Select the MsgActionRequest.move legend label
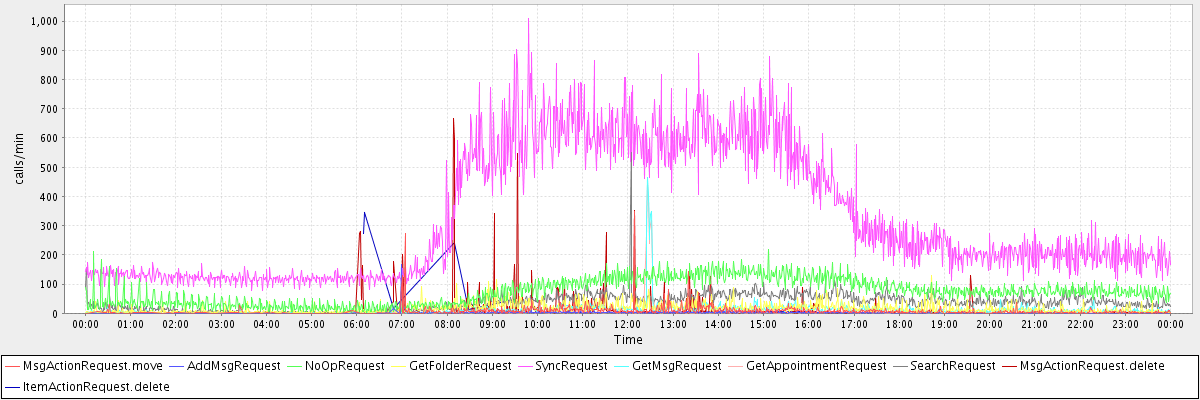 pos(92,366)
